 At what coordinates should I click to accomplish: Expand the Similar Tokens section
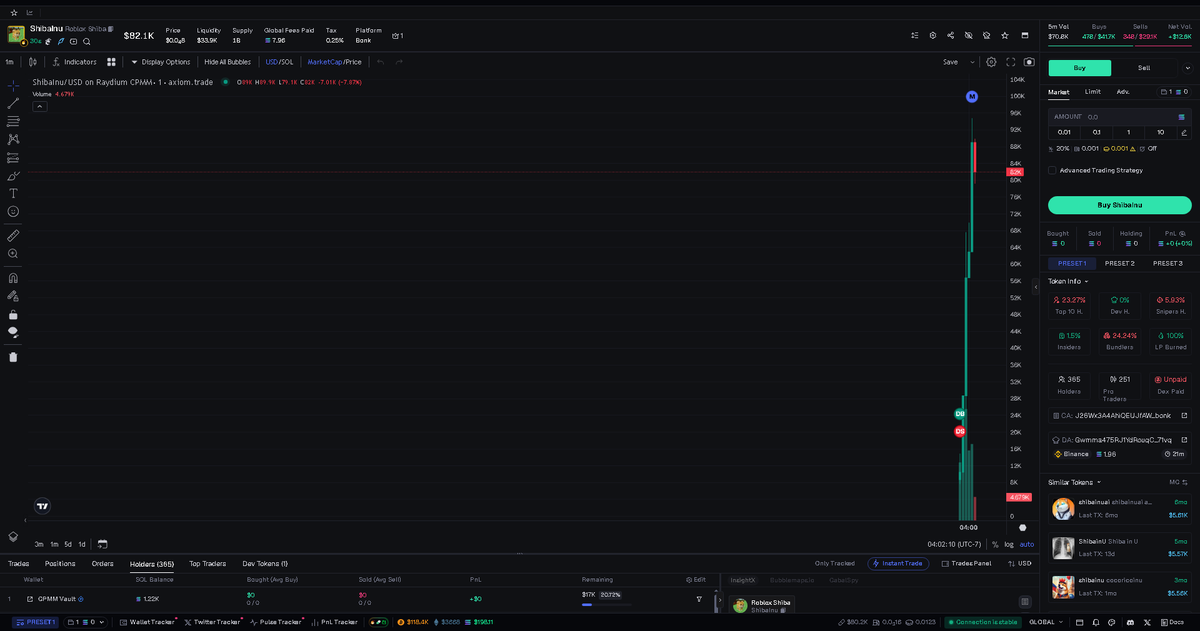click(1073, 482)
